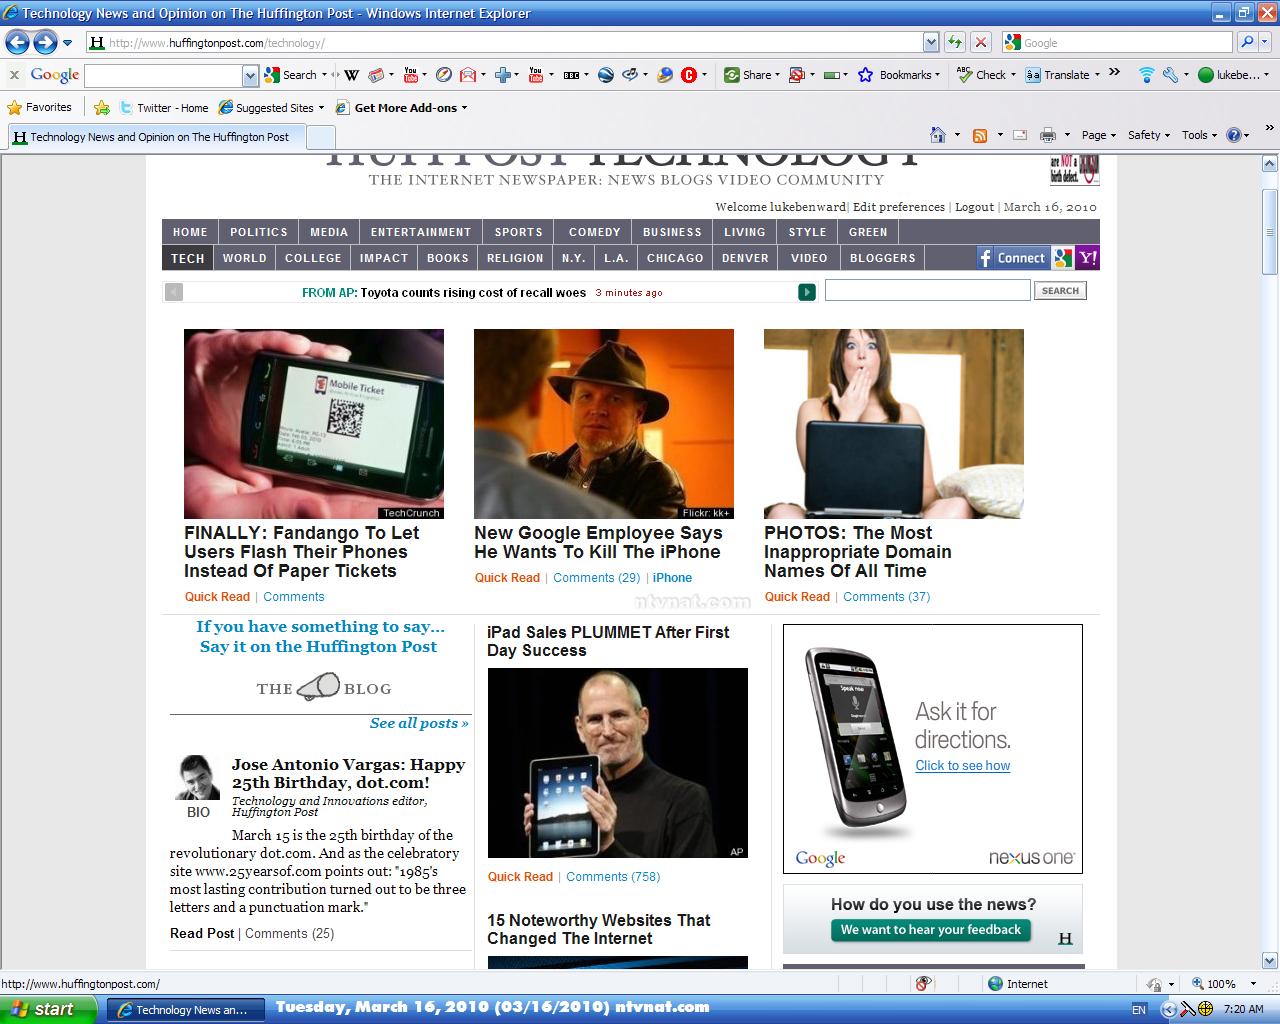This screenshot has height=1024, width=1280.
Task: Click the Huffington Post search input field
Action: coord(927,290)
